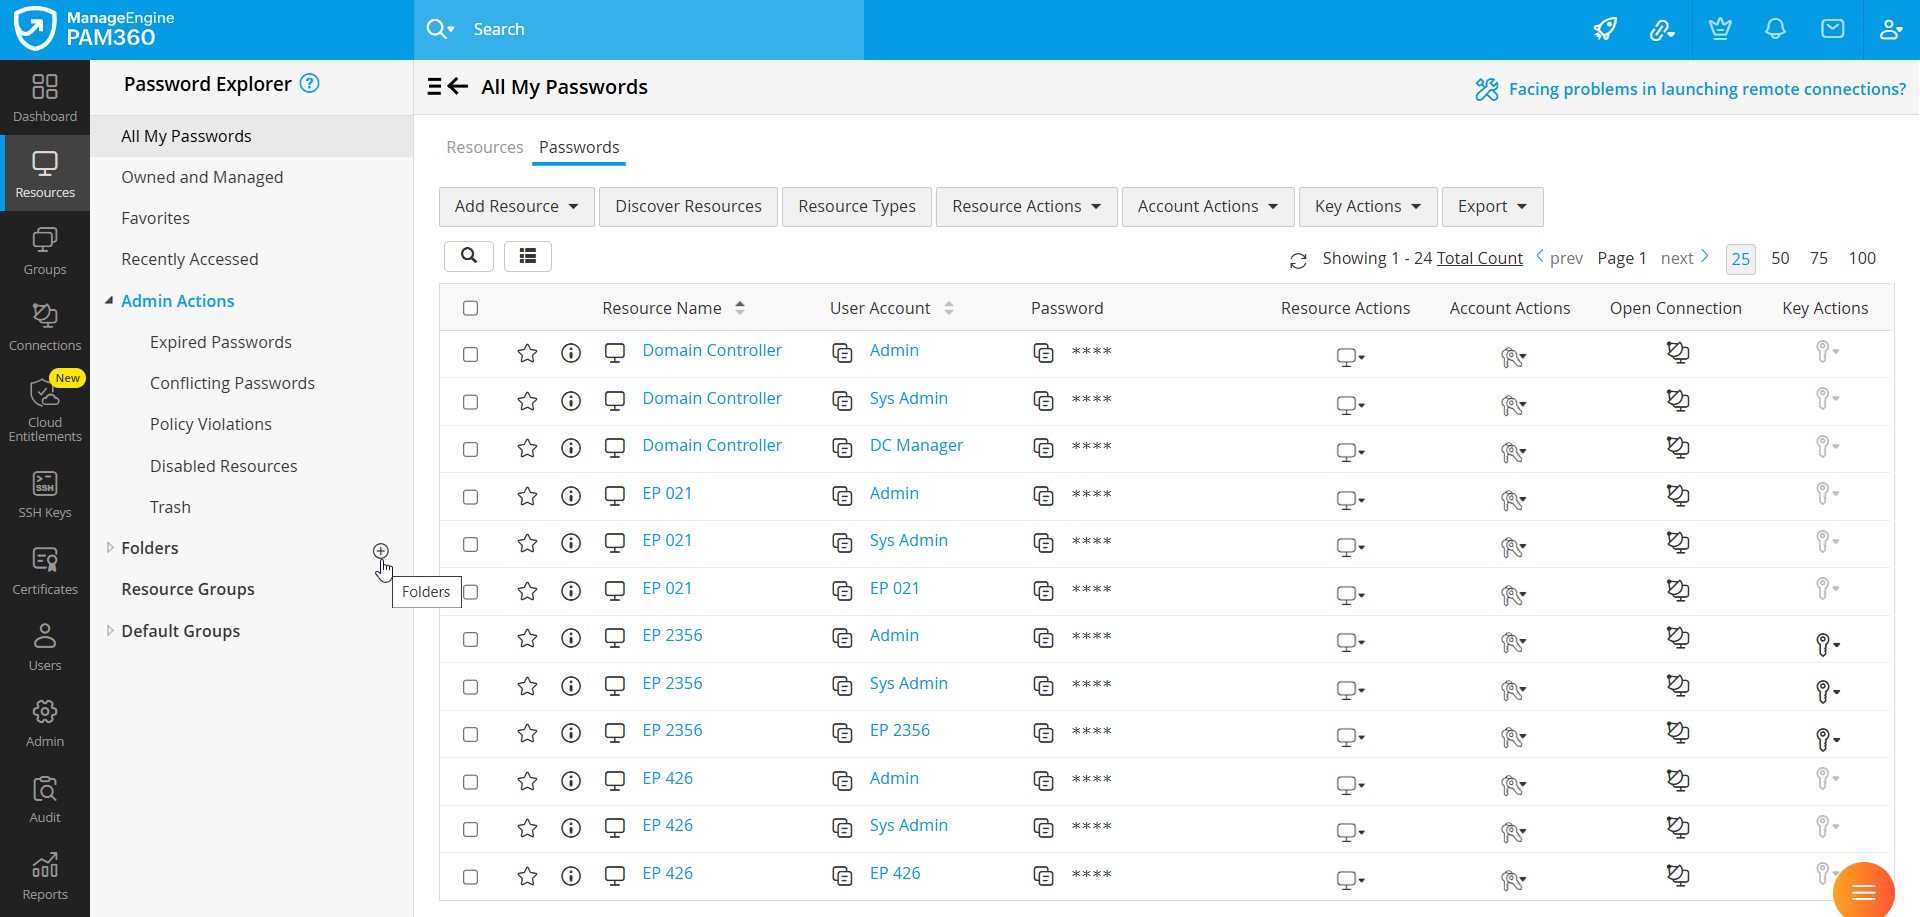Open the connection icon for Domain Controller Admin row
The image size is (1920, 917).
tap(1678, 353)
